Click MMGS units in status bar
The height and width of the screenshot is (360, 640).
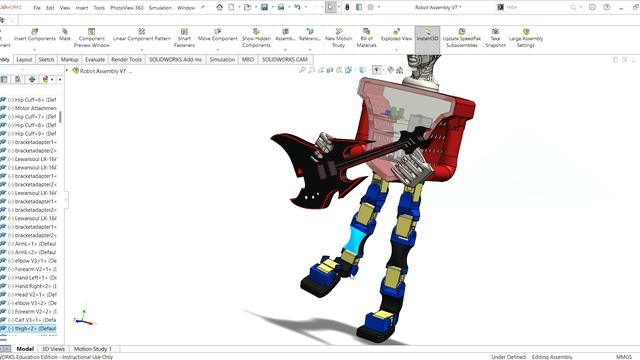(x=624, y=357)
